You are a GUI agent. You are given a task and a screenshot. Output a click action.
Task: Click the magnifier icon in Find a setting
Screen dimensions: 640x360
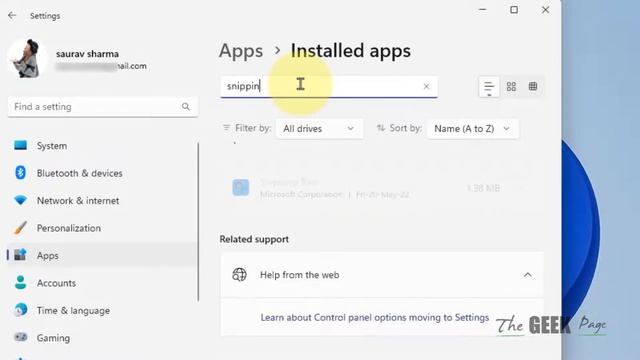pyautogui.click(x=186, y=107)
